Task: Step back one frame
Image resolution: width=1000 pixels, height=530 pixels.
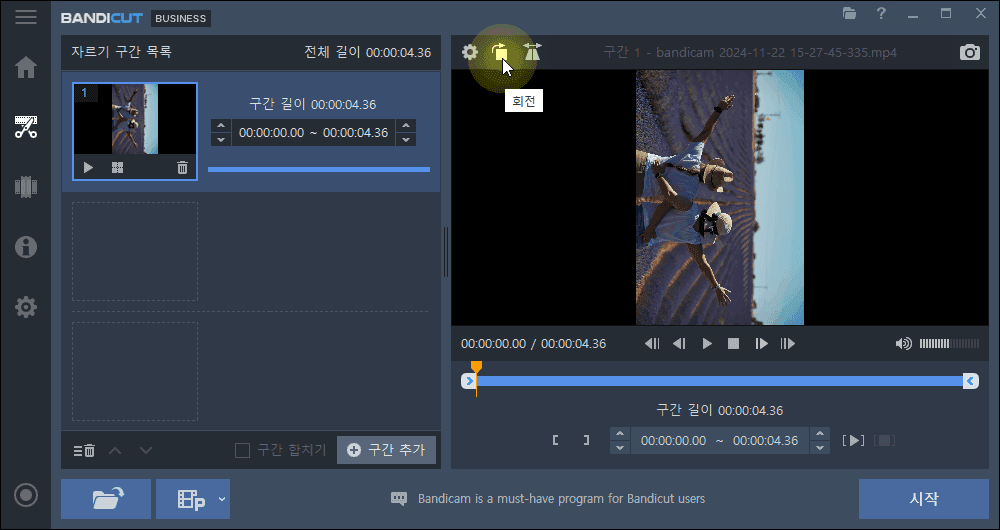Action: (679, 344)
